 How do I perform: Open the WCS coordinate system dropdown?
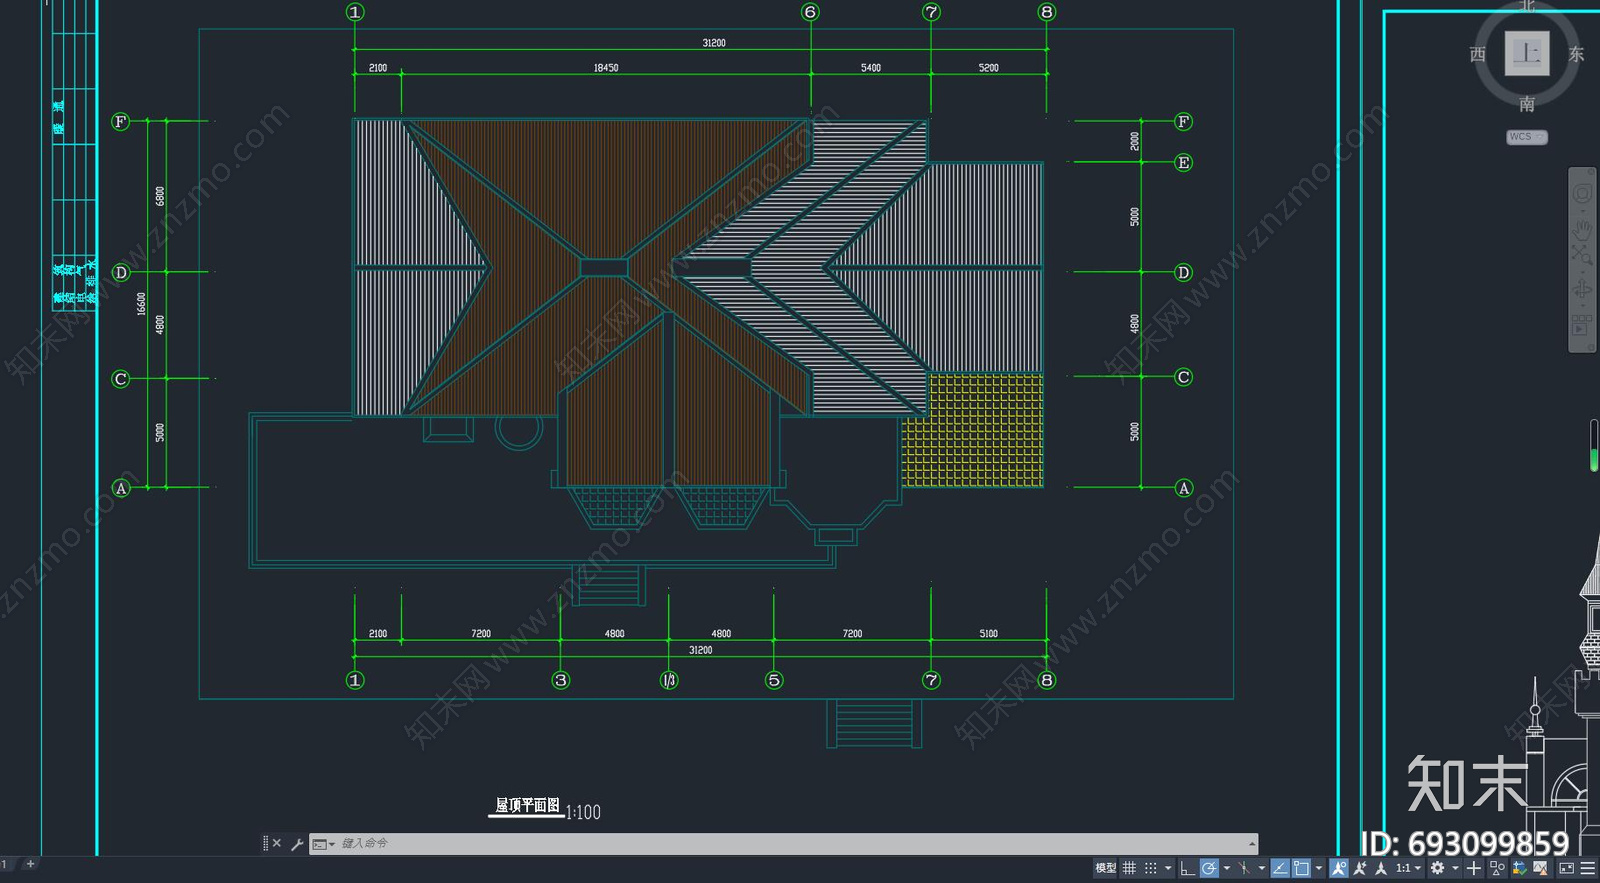click(1527, 137)
